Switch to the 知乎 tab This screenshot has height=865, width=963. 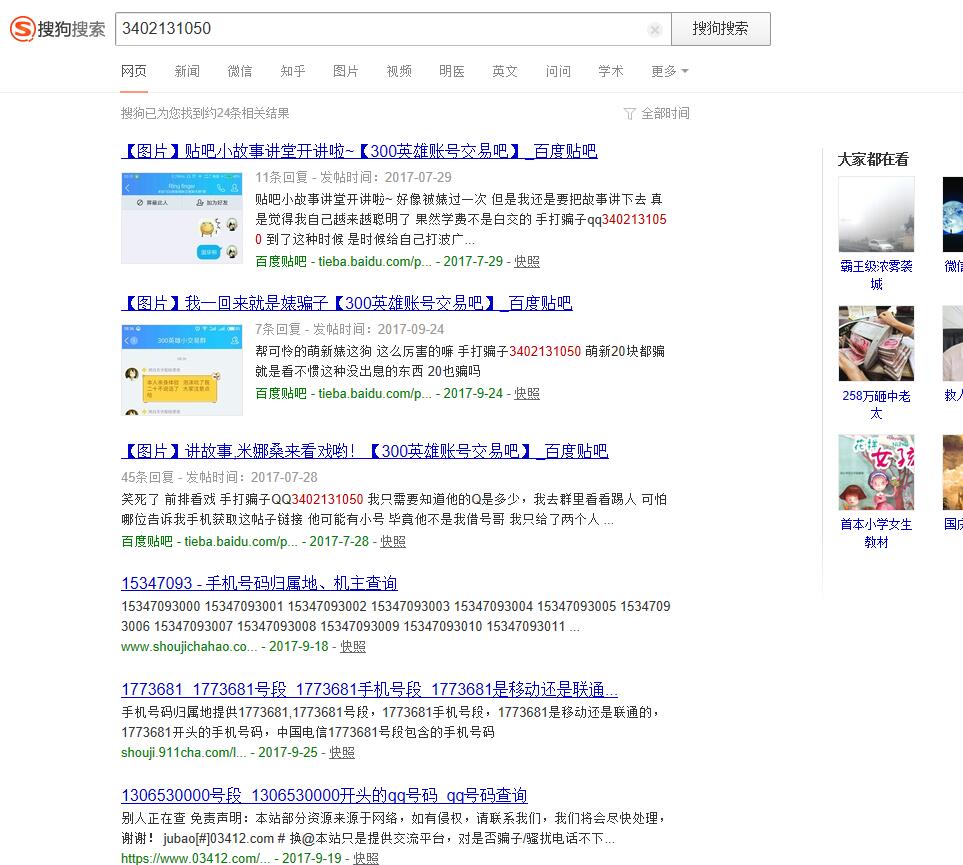[x=293, y=71]
